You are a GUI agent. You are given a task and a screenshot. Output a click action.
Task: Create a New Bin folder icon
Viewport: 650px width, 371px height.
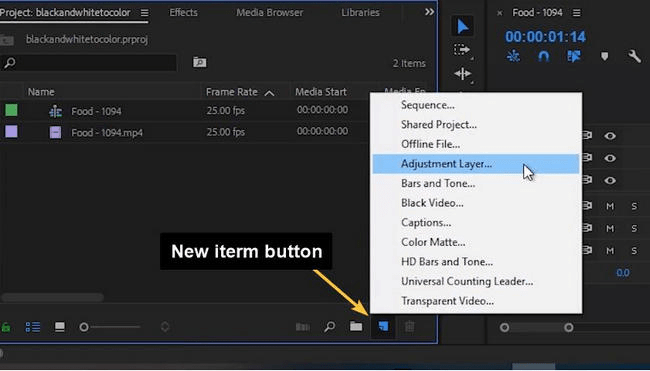point(356,327)
